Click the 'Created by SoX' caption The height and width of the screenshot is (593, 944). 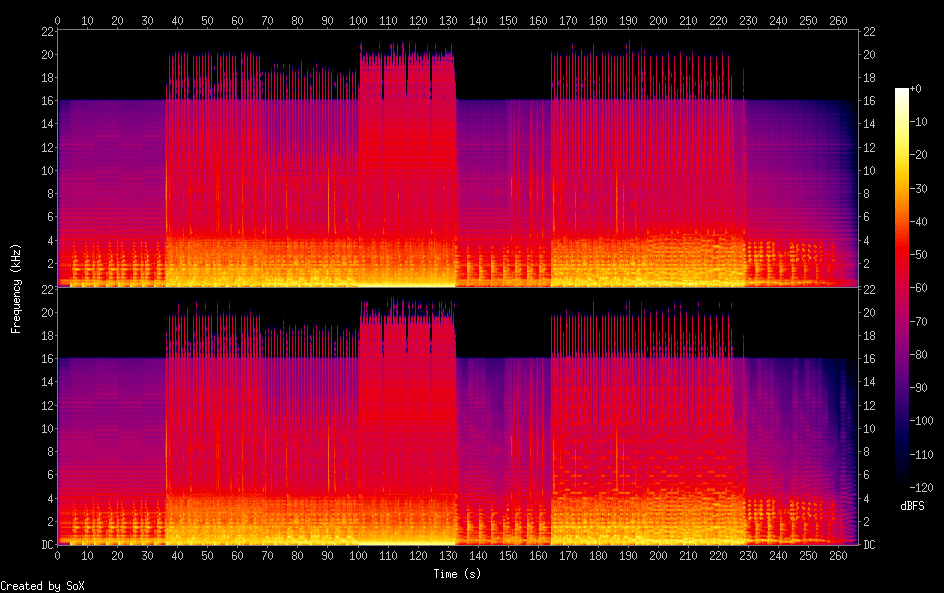click(42, 586)
